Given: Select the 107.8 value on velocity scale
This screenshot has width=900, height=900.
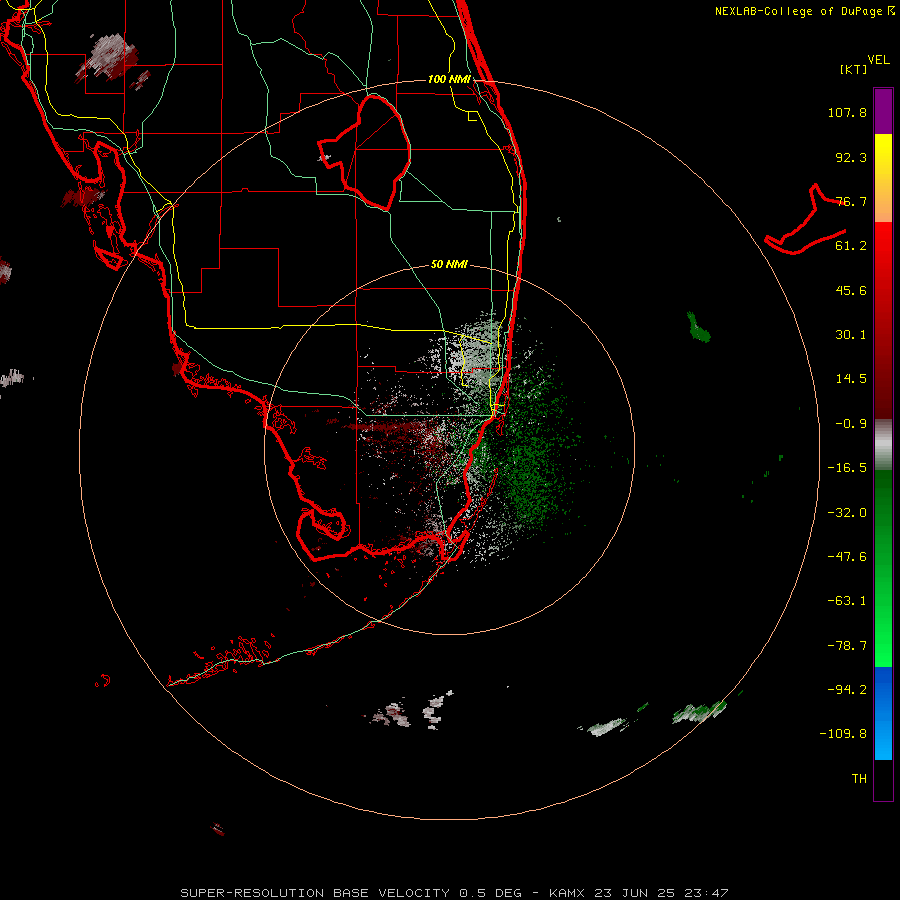Looking at the screenshot, I should 847,112.
